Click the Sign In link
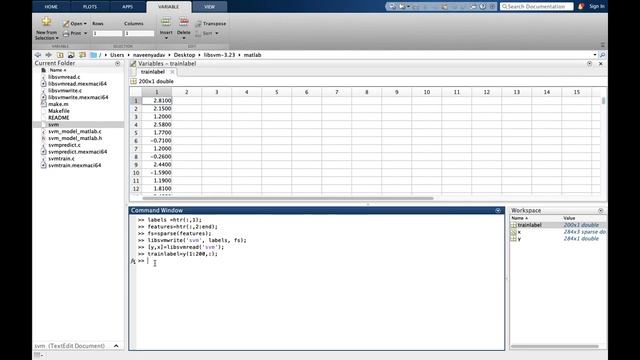640x360 pixels. click(x=597, y=7)
